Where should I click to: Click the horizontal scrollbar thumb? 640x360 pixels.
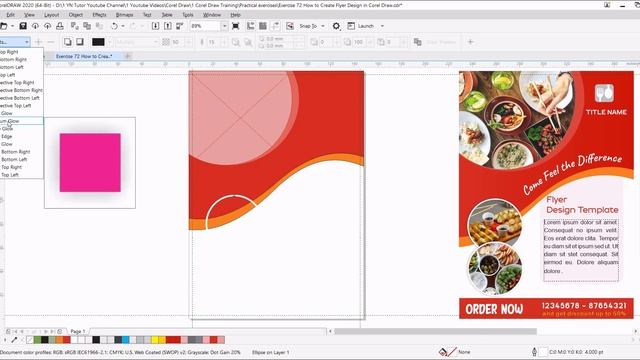click(x=435, y=331)
